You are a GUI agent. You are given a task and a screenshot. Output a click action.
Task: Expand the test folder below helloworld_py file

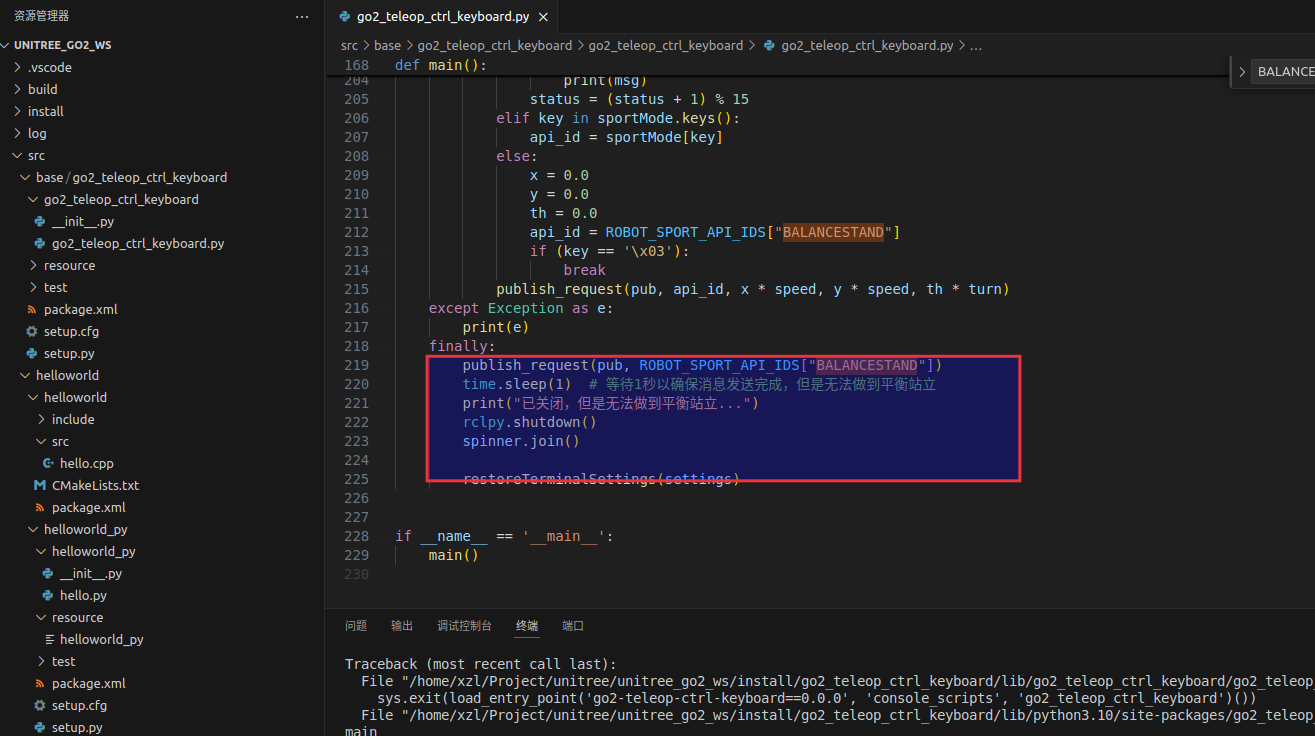click(41, 661)
